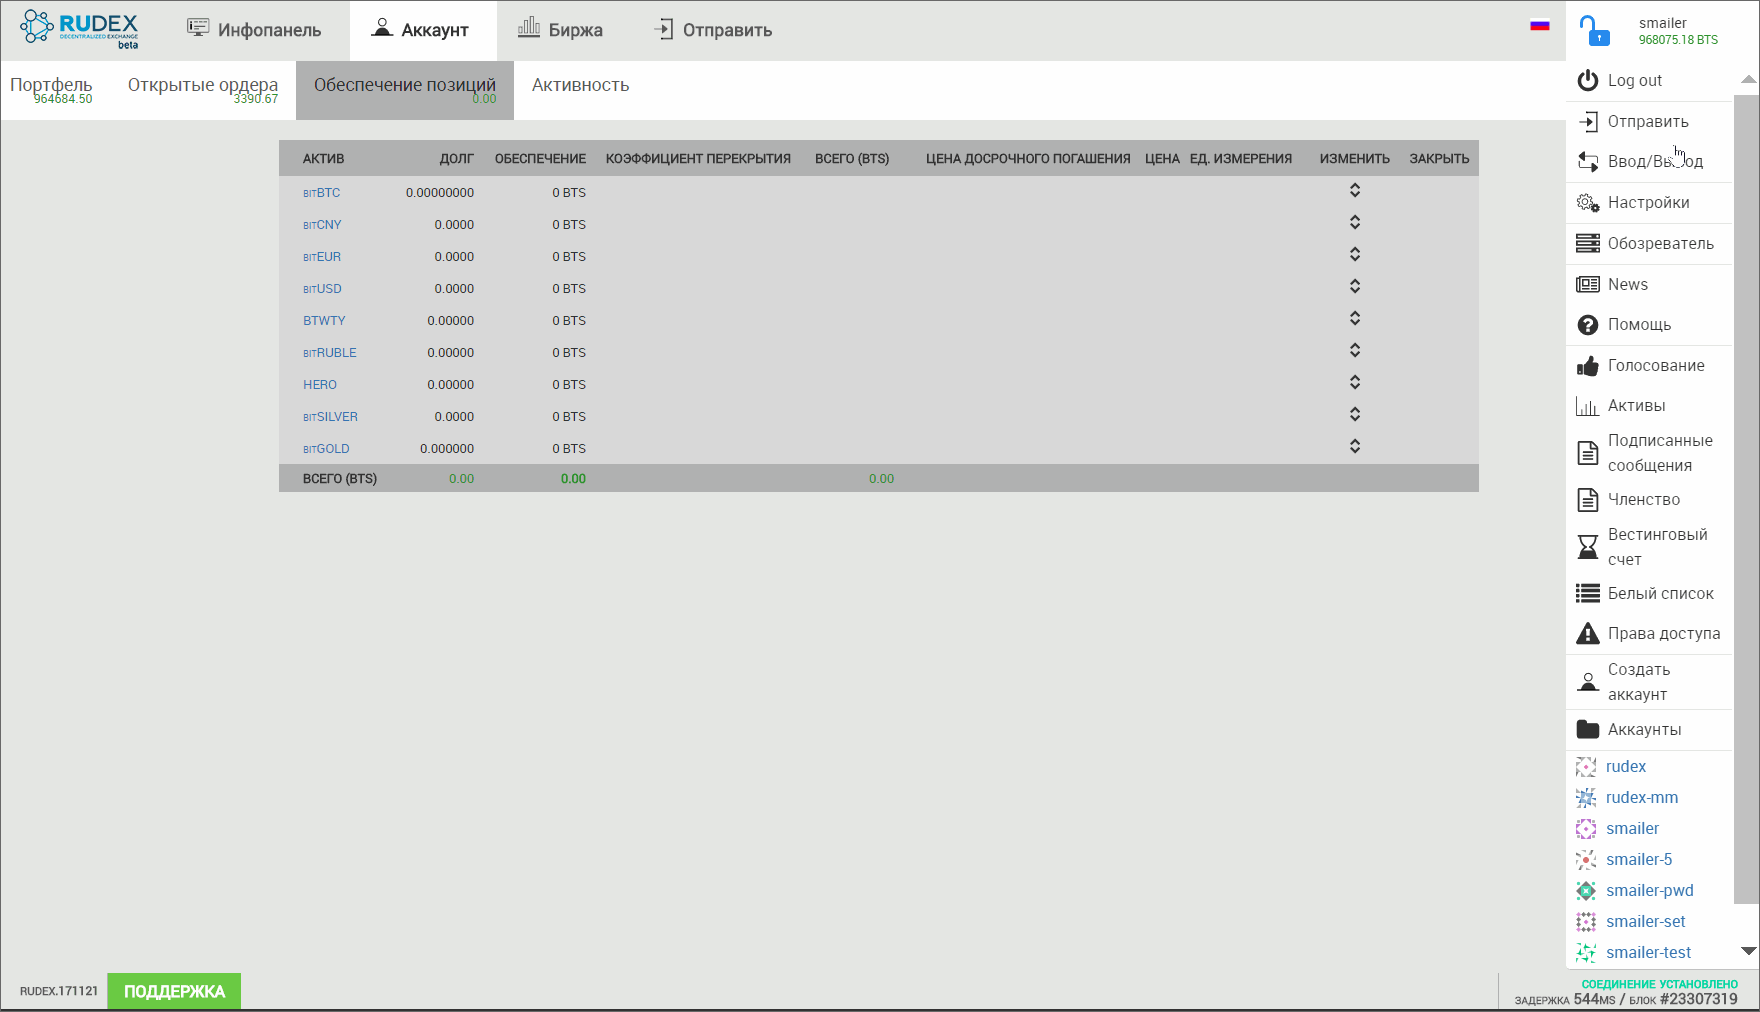Click the blue unlocked padlock icon
This screenshot has height=1012, width=1760.
coord(1594,30)
